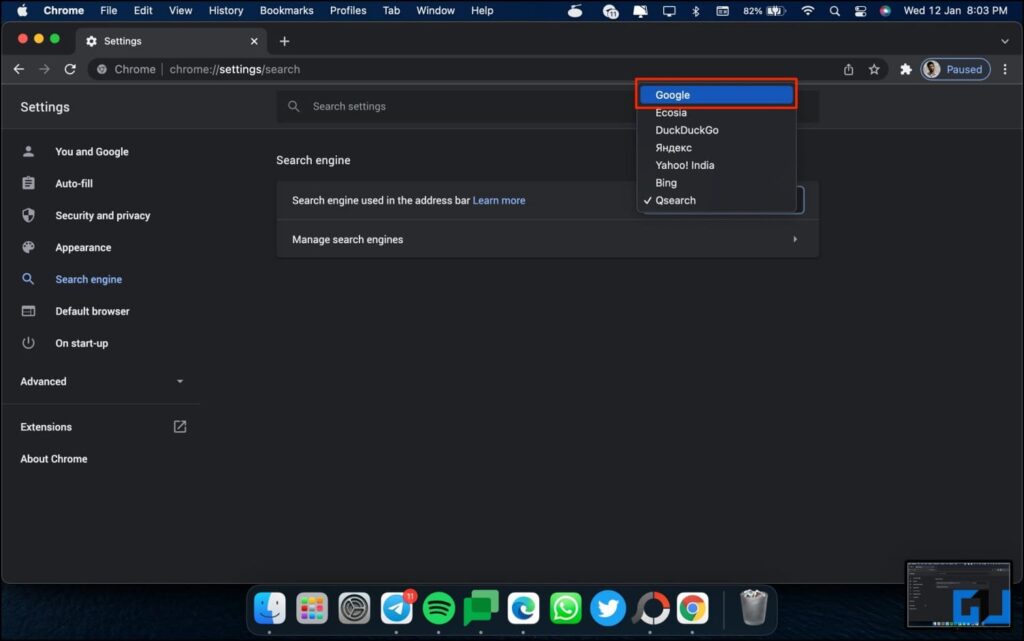Open Launchpad from the Dock
This screenshot has width=1024, height=641.
pos(312,608)
